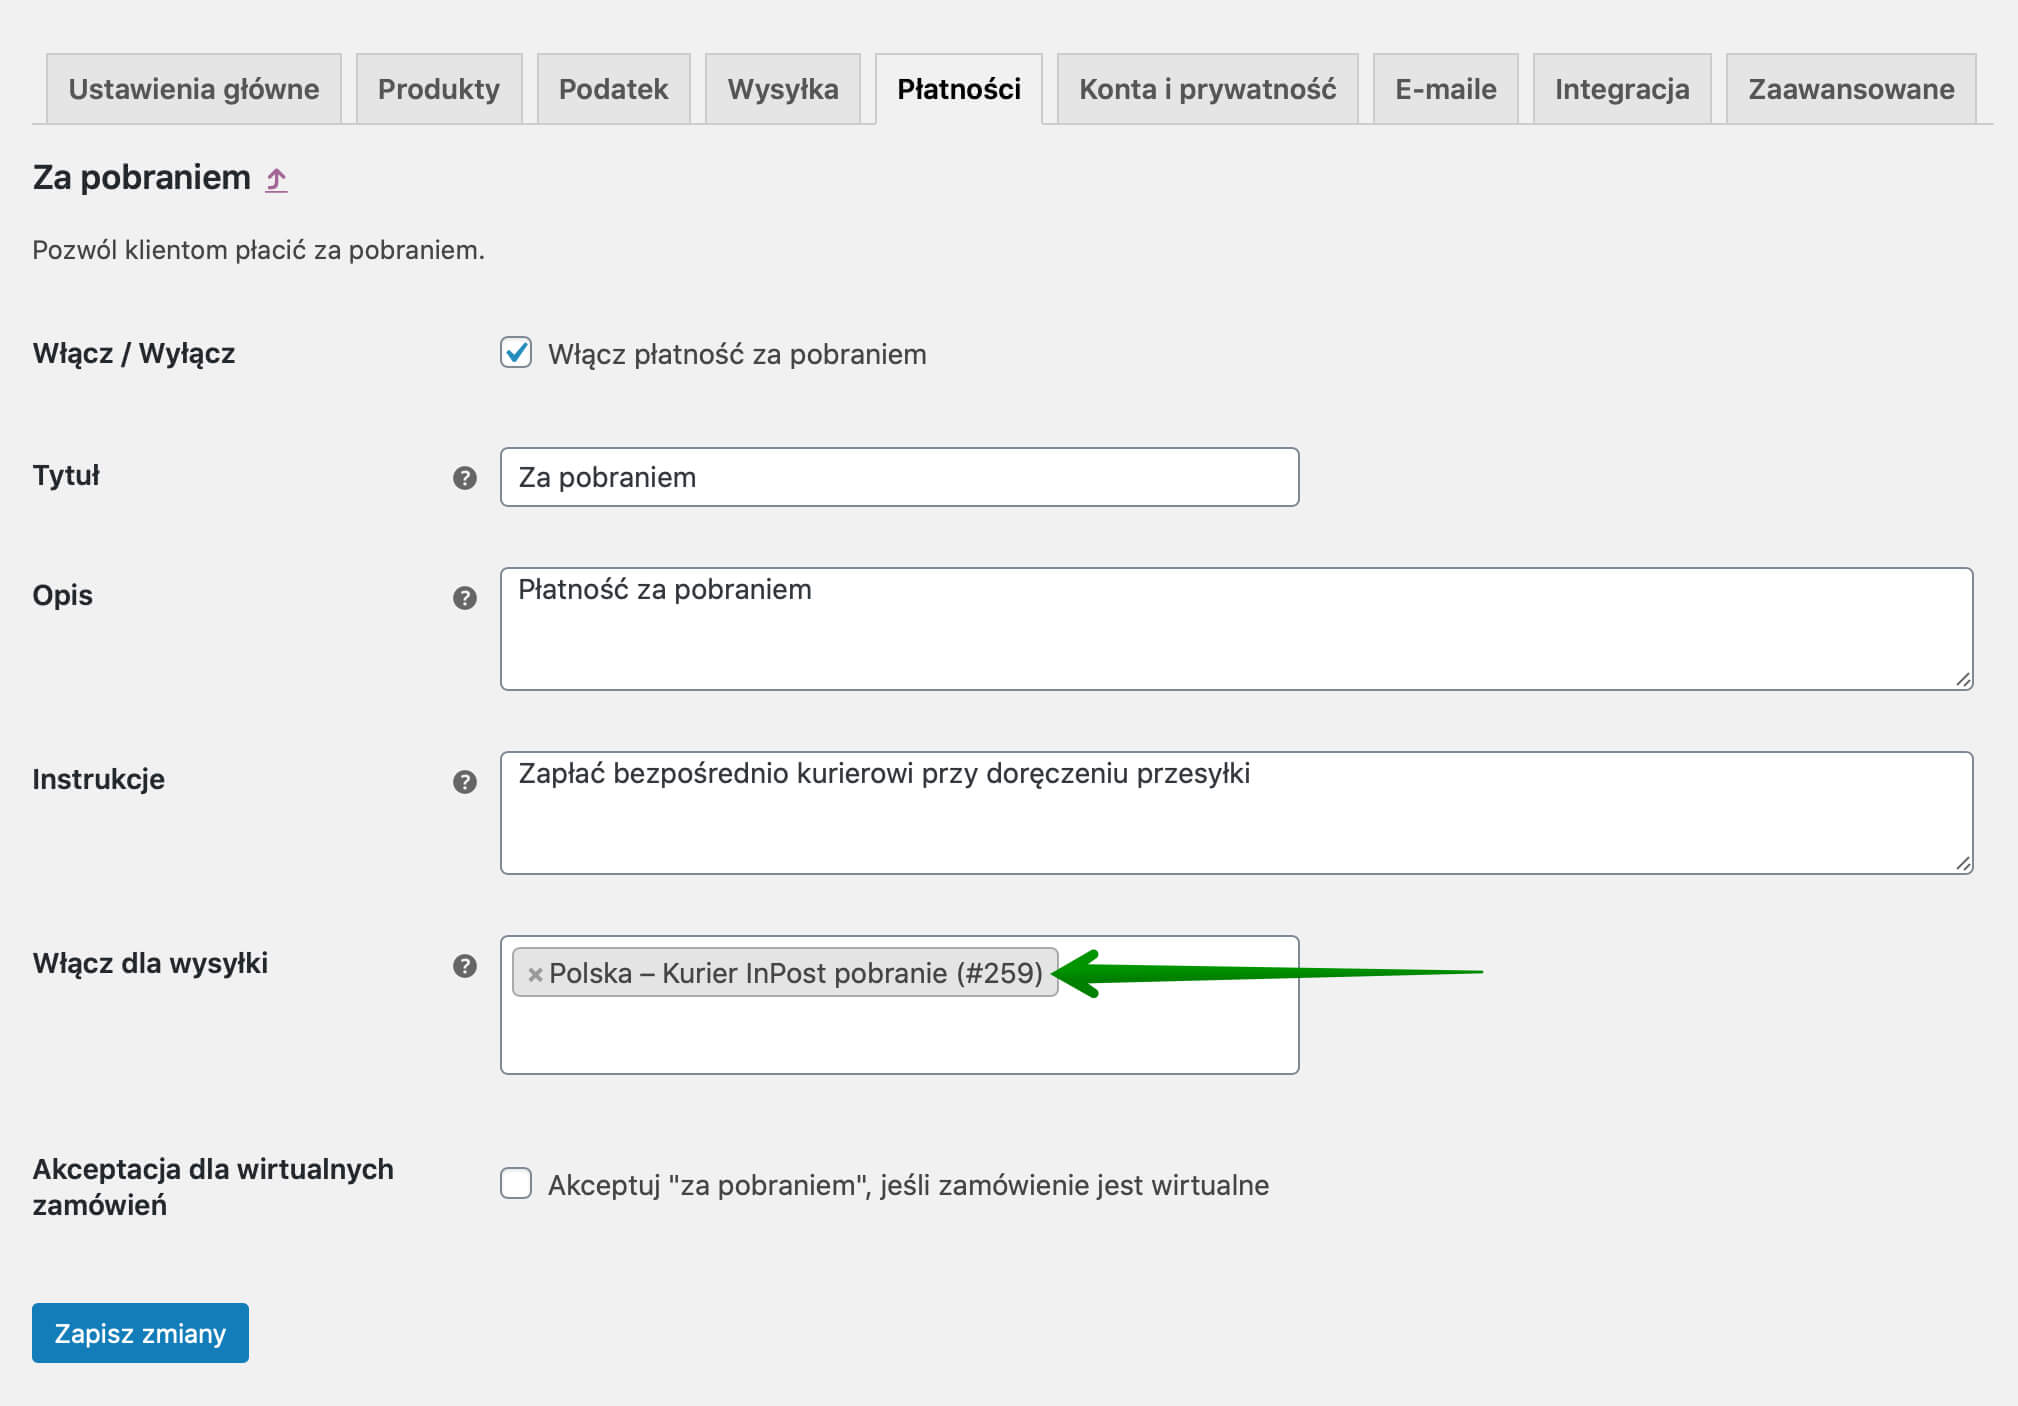Viewport: 2018px width, 1406px height.
Task: Click the help icon next to Instrukcje
Action: [x=465, y=782]
